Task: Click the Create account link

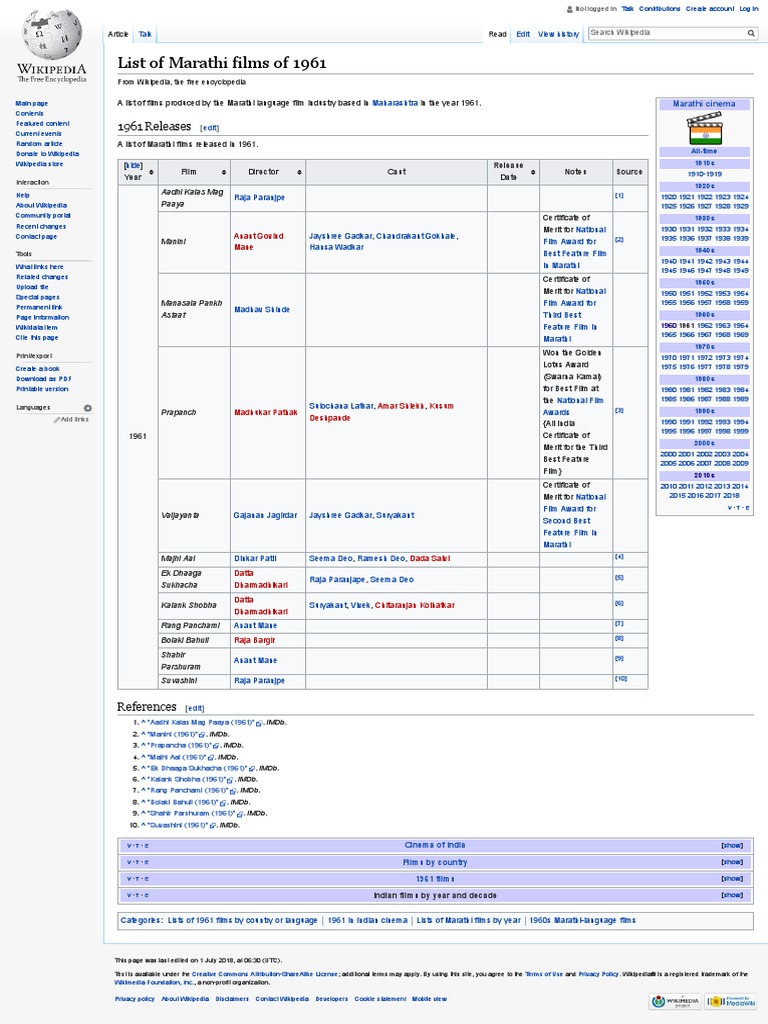Action: (710, 8)
